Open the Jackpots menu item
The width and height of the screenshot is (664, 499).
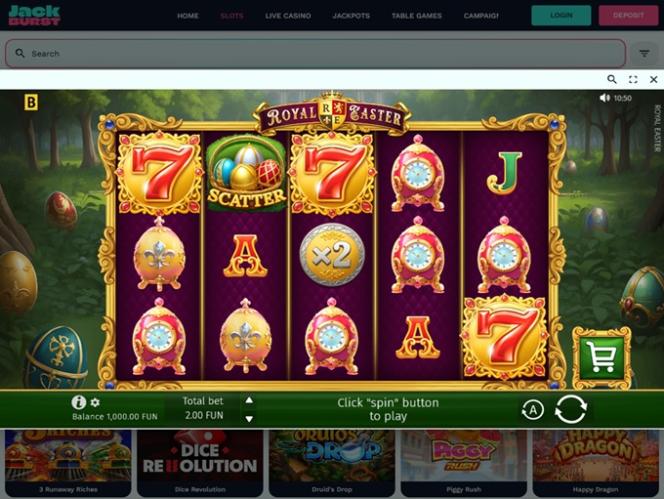click(x=351, y=16)
